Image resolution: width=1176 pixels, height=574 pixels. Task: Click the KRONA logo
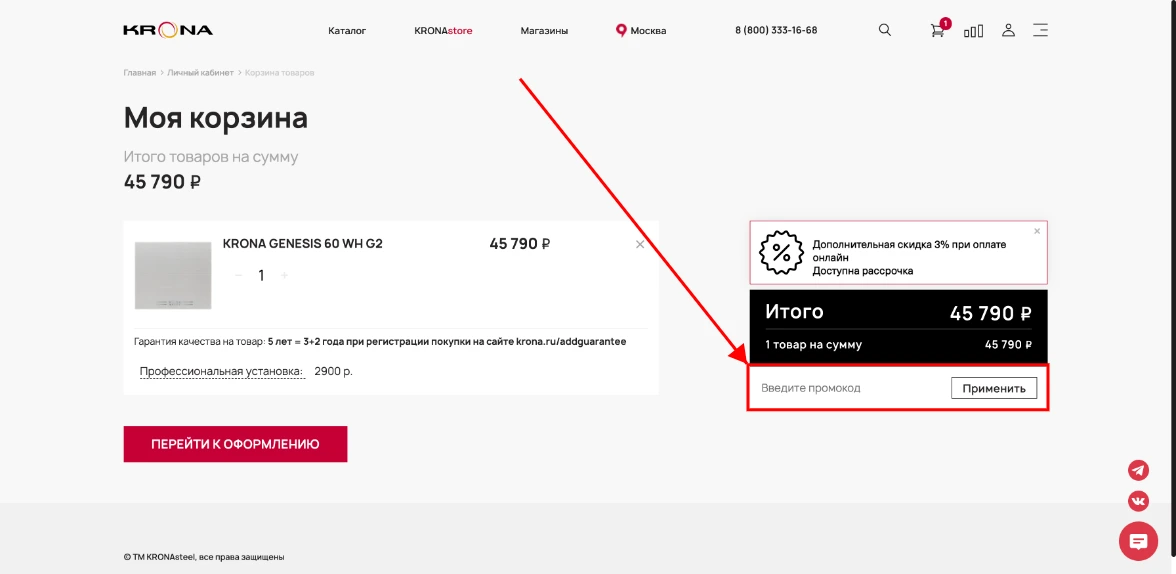click(168, 30)
